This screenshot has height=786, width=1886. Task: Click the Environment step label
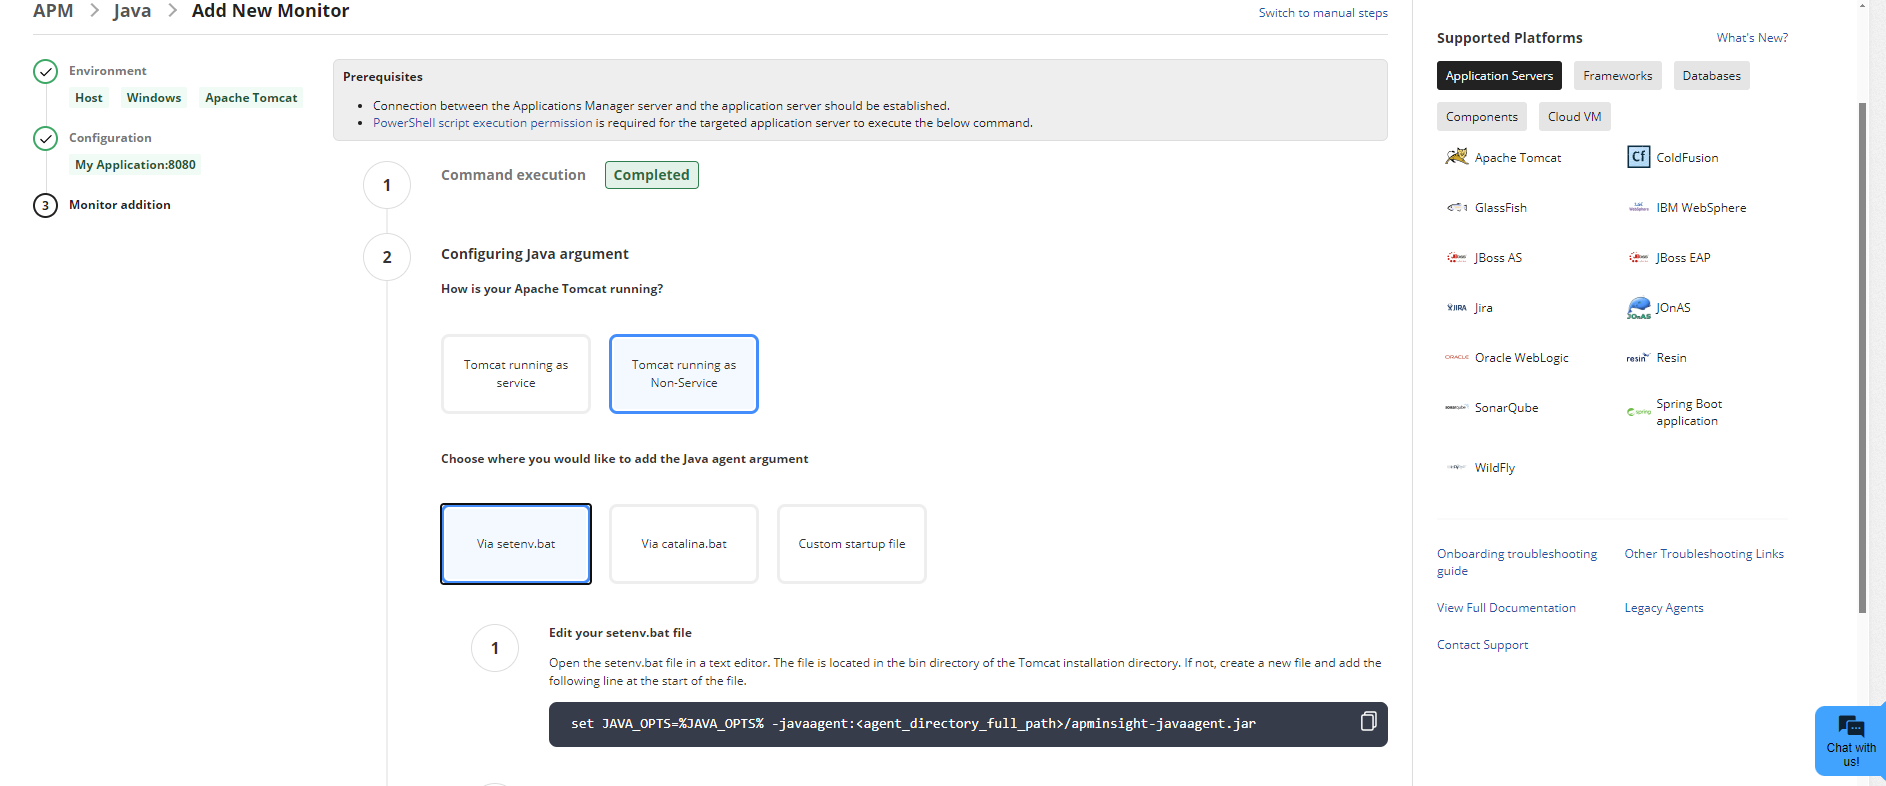click(x=108, y=71)
